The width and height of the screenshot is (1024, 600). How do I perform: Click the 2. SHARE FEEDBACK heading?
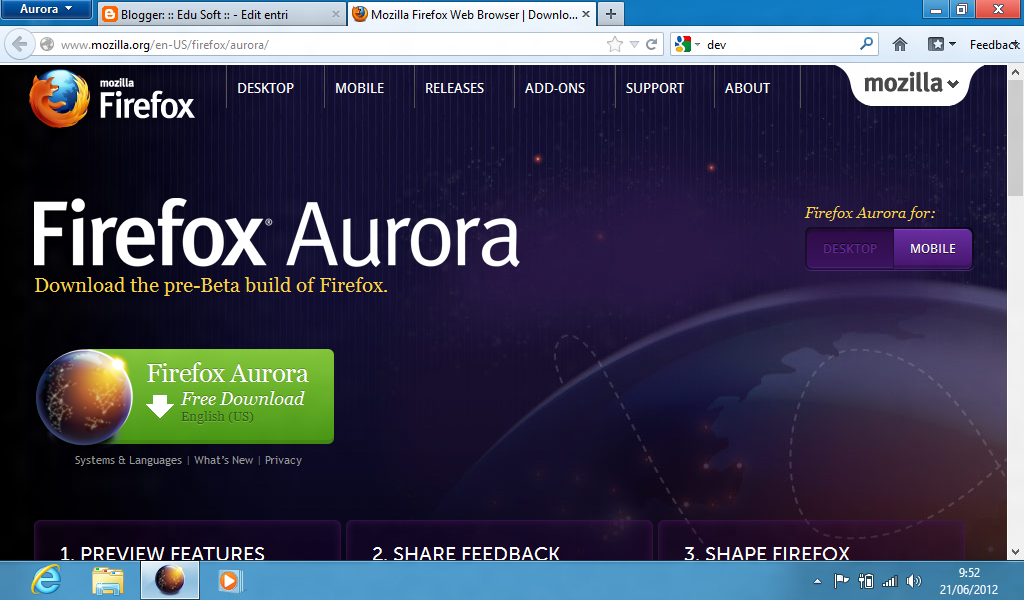(x=466, y=554)
